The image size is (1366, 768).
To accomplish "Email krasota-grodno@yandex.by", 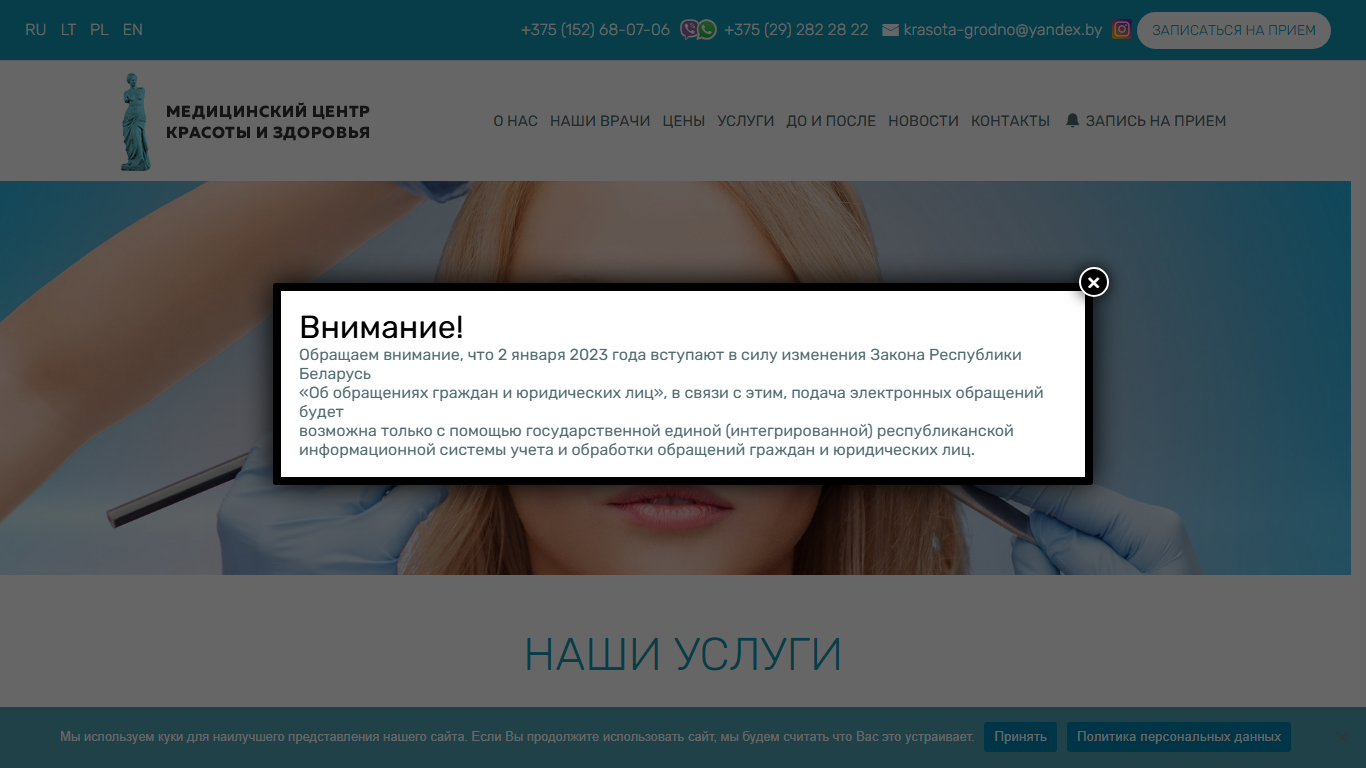I will click(1003, 30).
